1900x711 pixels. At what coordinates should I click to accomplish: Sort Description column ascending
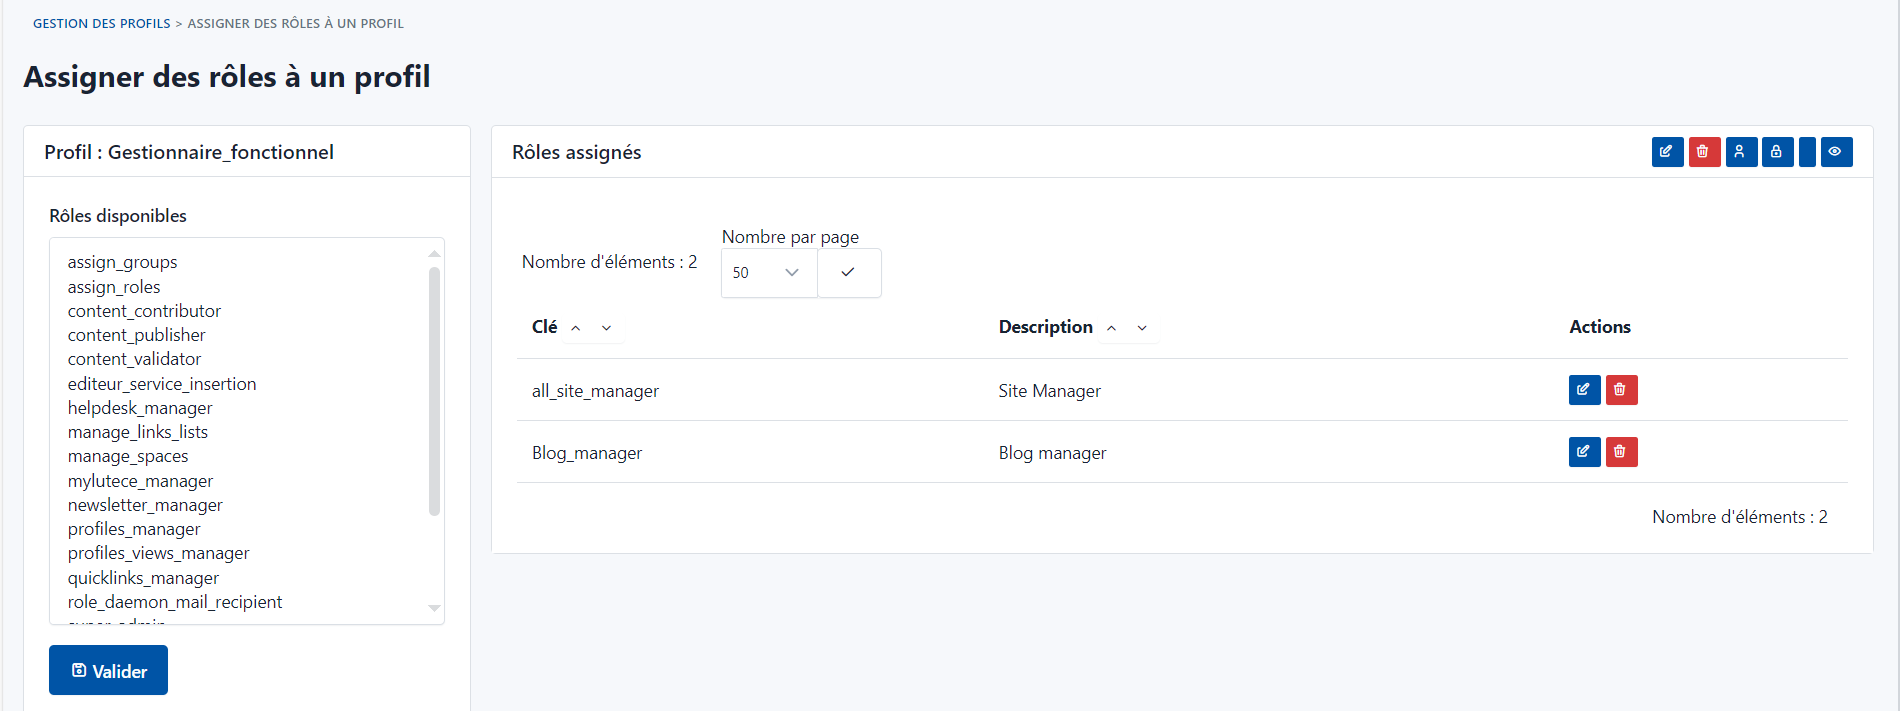1111,328
